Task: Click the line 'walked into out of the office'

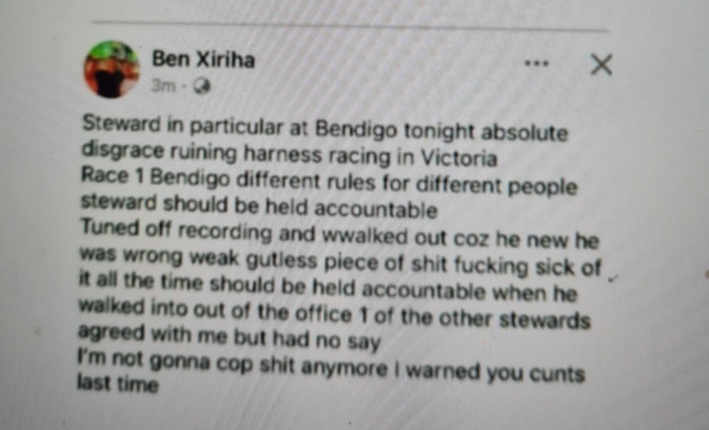Action: pos(335,314)
